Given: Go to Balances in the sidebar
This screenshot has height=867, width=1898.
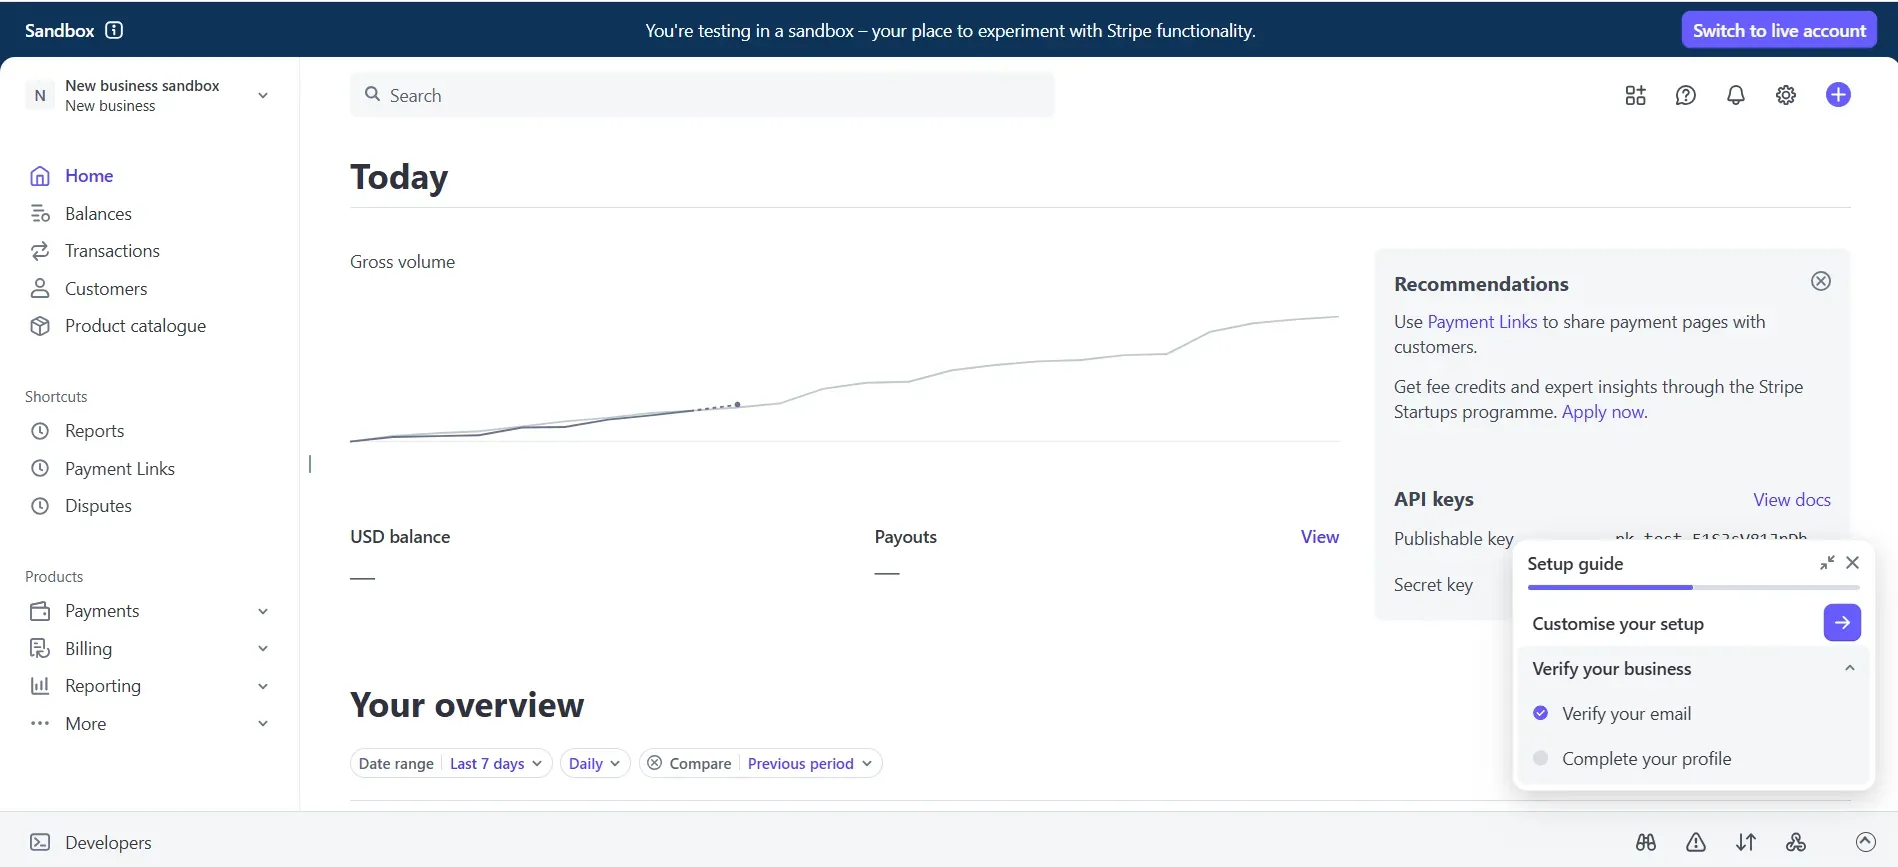Looking at the screenshot, I should tap(98, 213).
